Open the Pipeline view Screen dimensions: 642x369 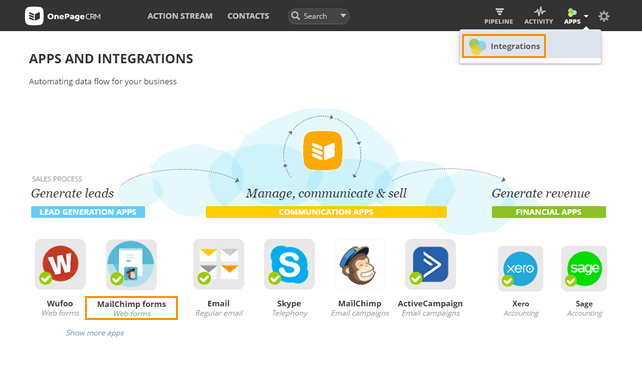tap(498, 16)
